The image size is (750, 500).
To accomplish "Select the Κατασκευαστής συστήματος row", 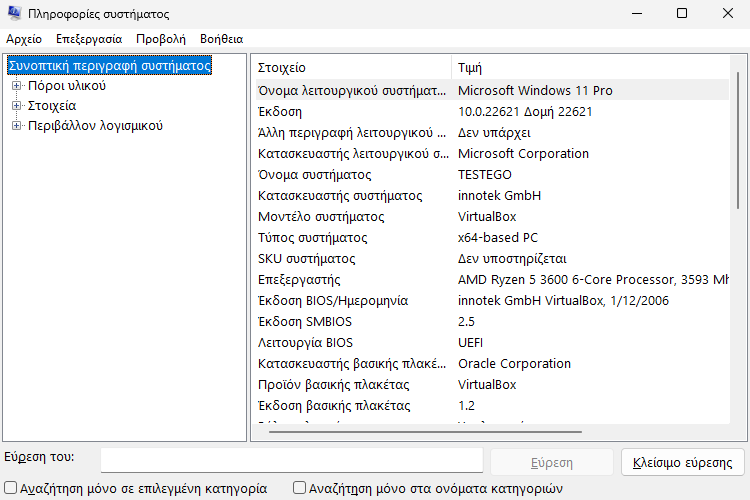I will 492,196.
